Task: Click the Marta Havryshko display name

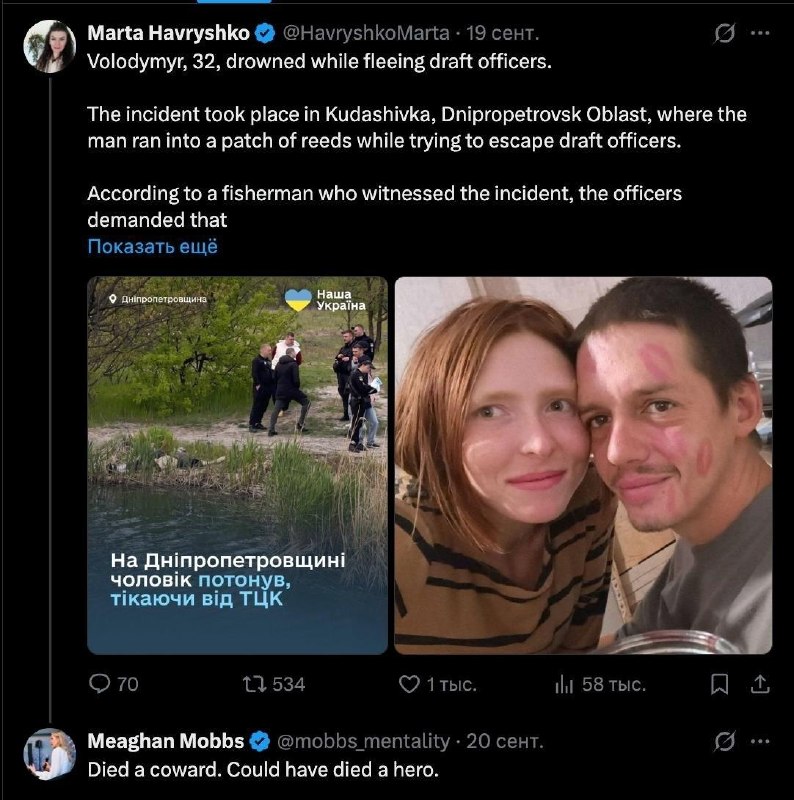Action: click(168, 33)
